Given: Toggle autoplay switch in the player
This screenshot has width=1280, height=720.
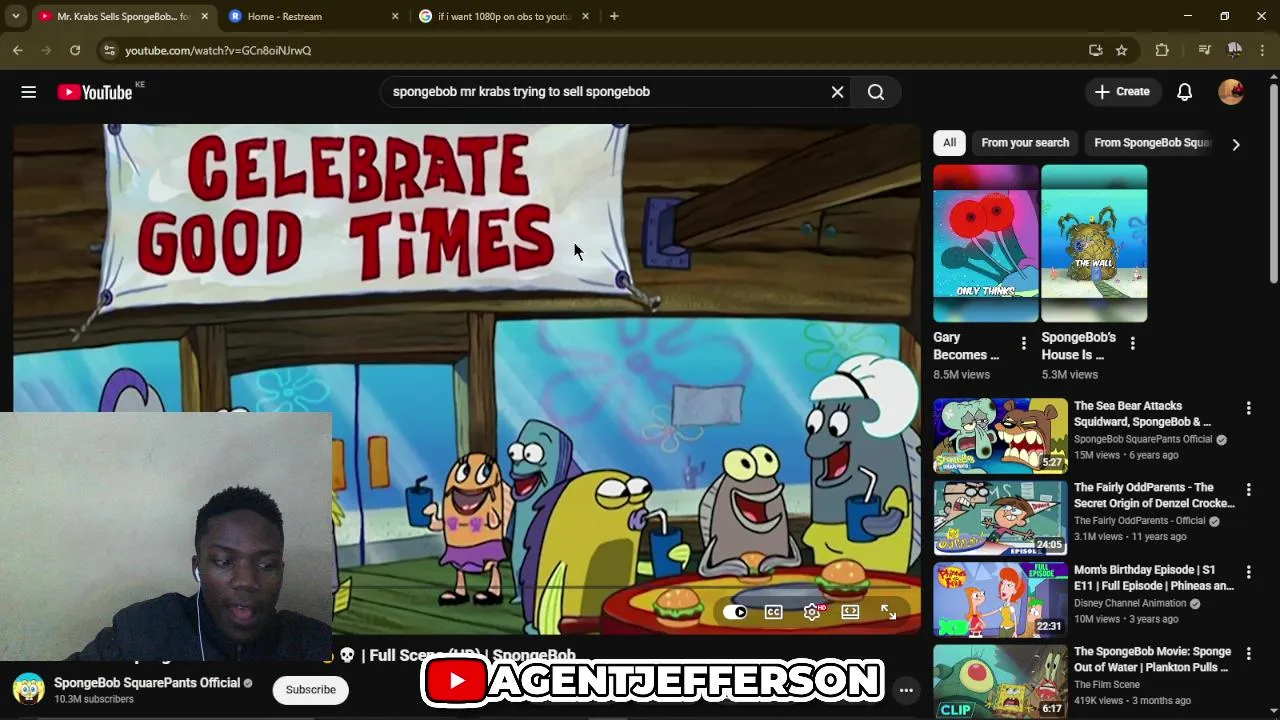Looking at the screenshot, I should point(735,612).
